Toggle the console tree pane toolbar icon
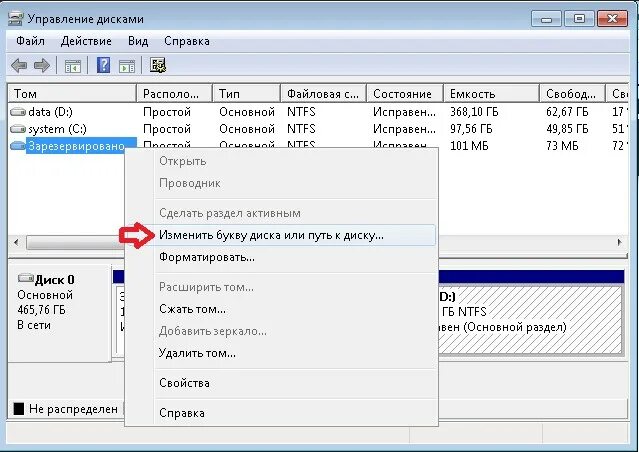639x452 pixels. pos(73,66)
